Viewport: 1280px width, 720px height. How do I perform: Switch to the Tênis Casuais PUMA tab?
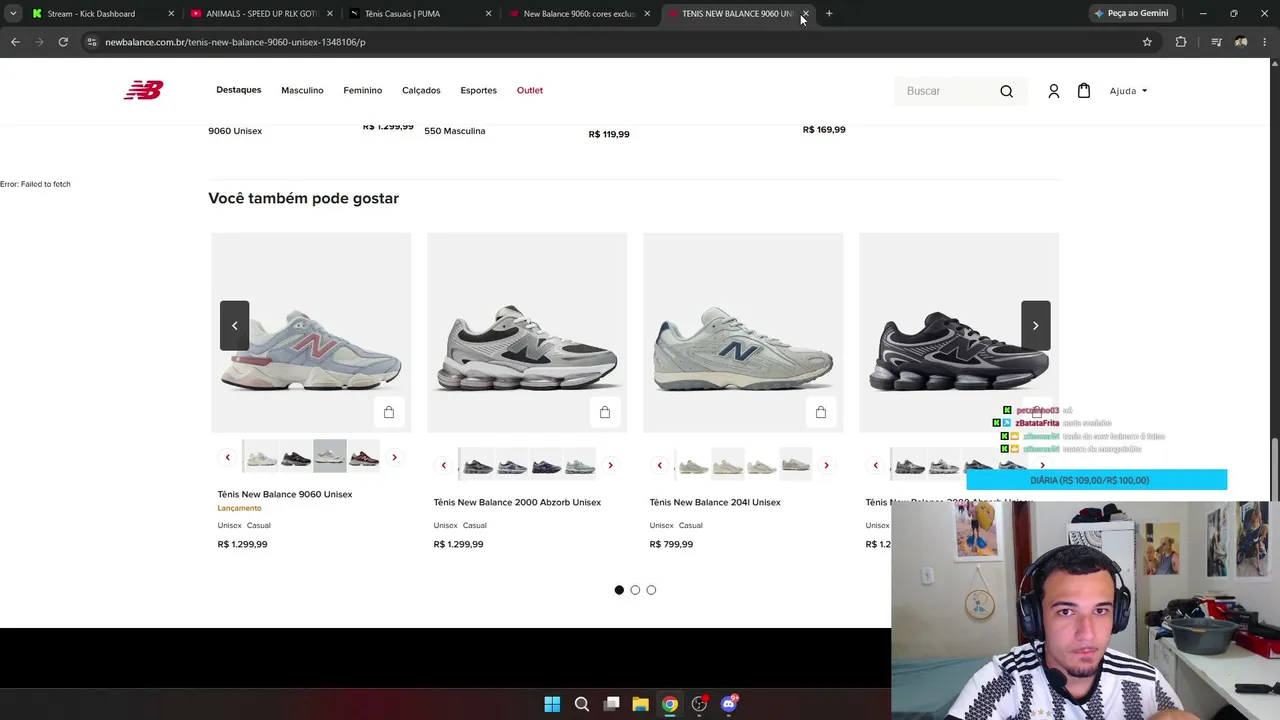[420, 14]
